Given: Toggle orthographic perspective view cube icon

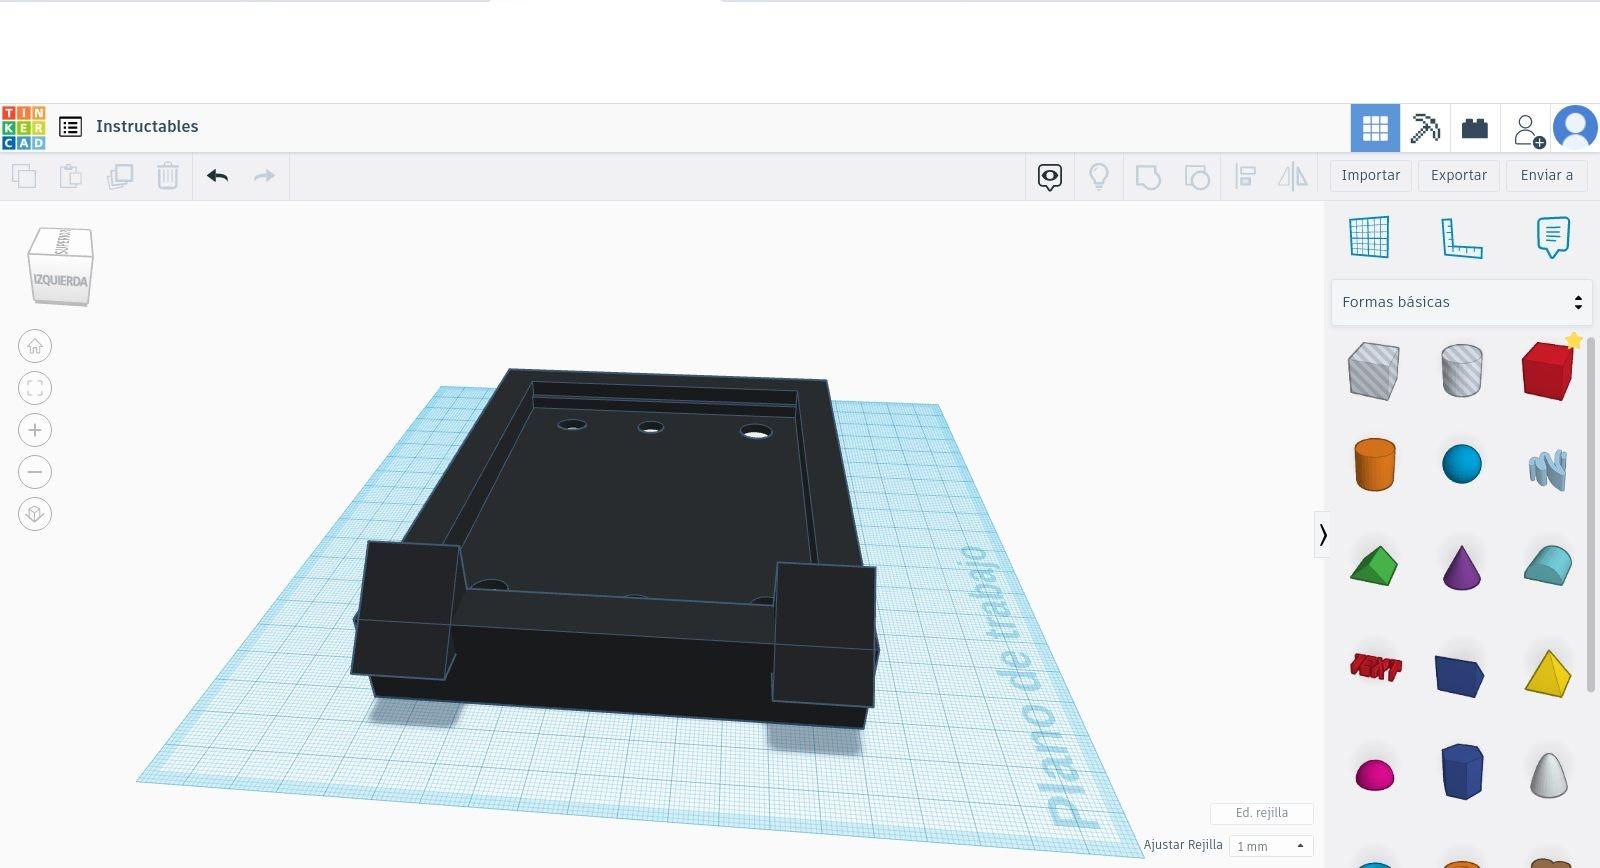Looking at the screenshot, I should click(35, 514).
